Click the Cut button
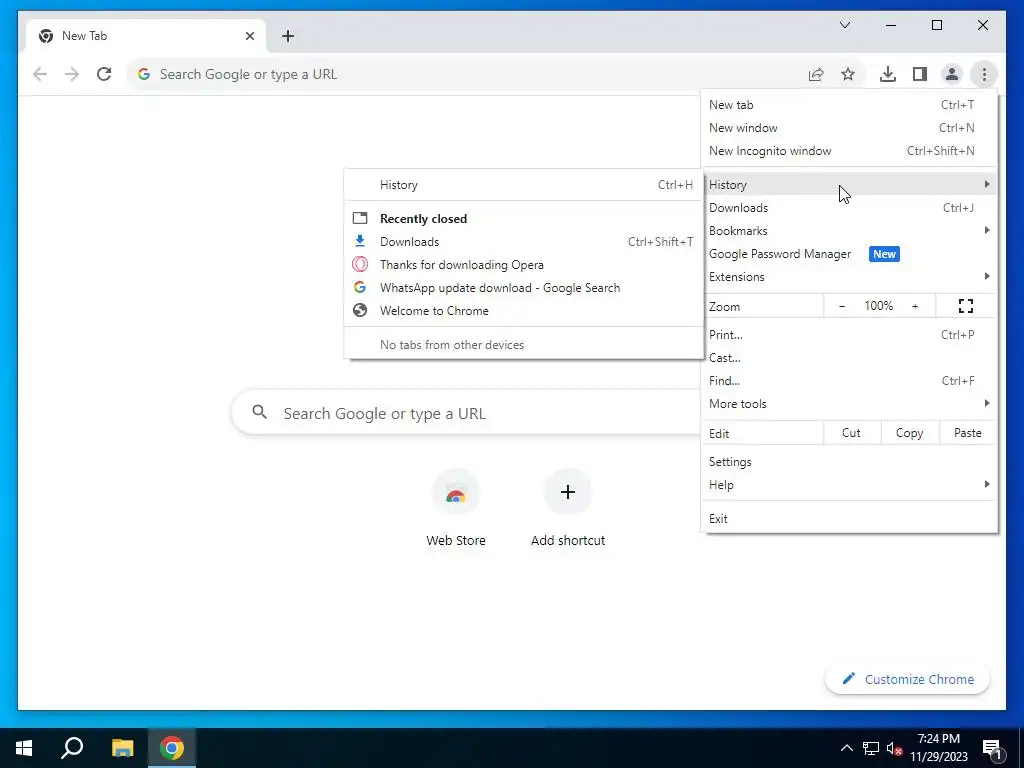Image resolution: width=1024 pixels, height=768 pixels. pos(852,432)
